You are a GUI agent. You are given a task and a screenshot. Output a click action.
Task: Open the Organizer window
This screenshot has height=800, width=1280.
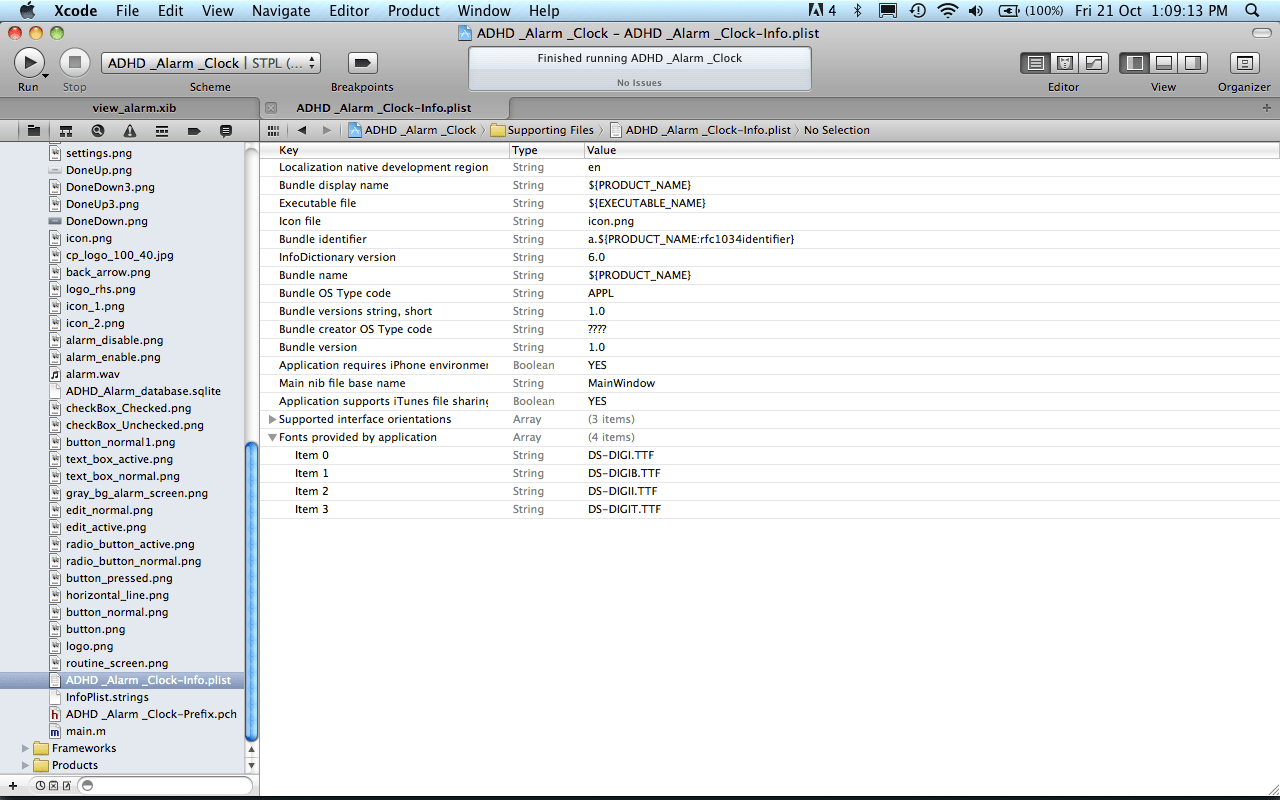coord(1244,63)
